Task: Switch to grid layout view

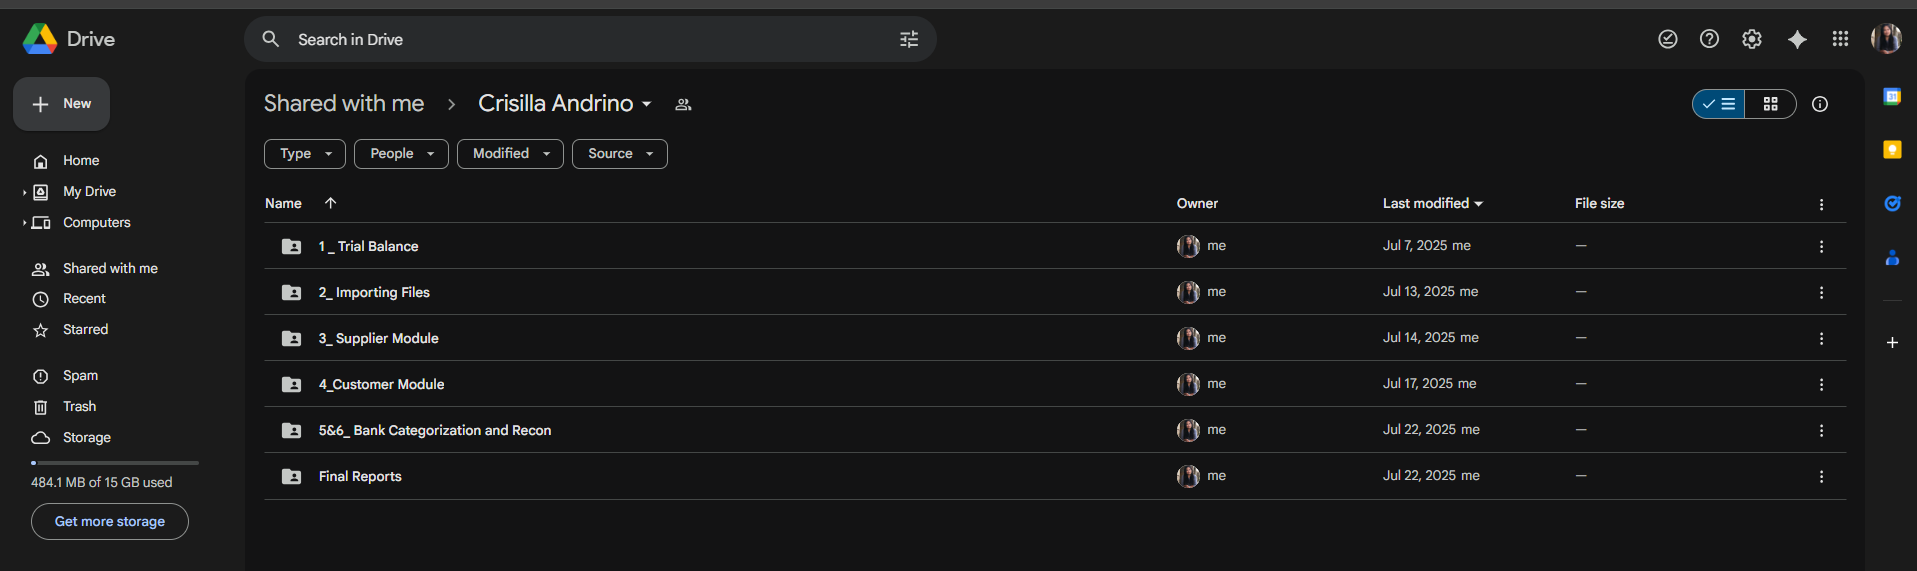Action: (1770, 104)
